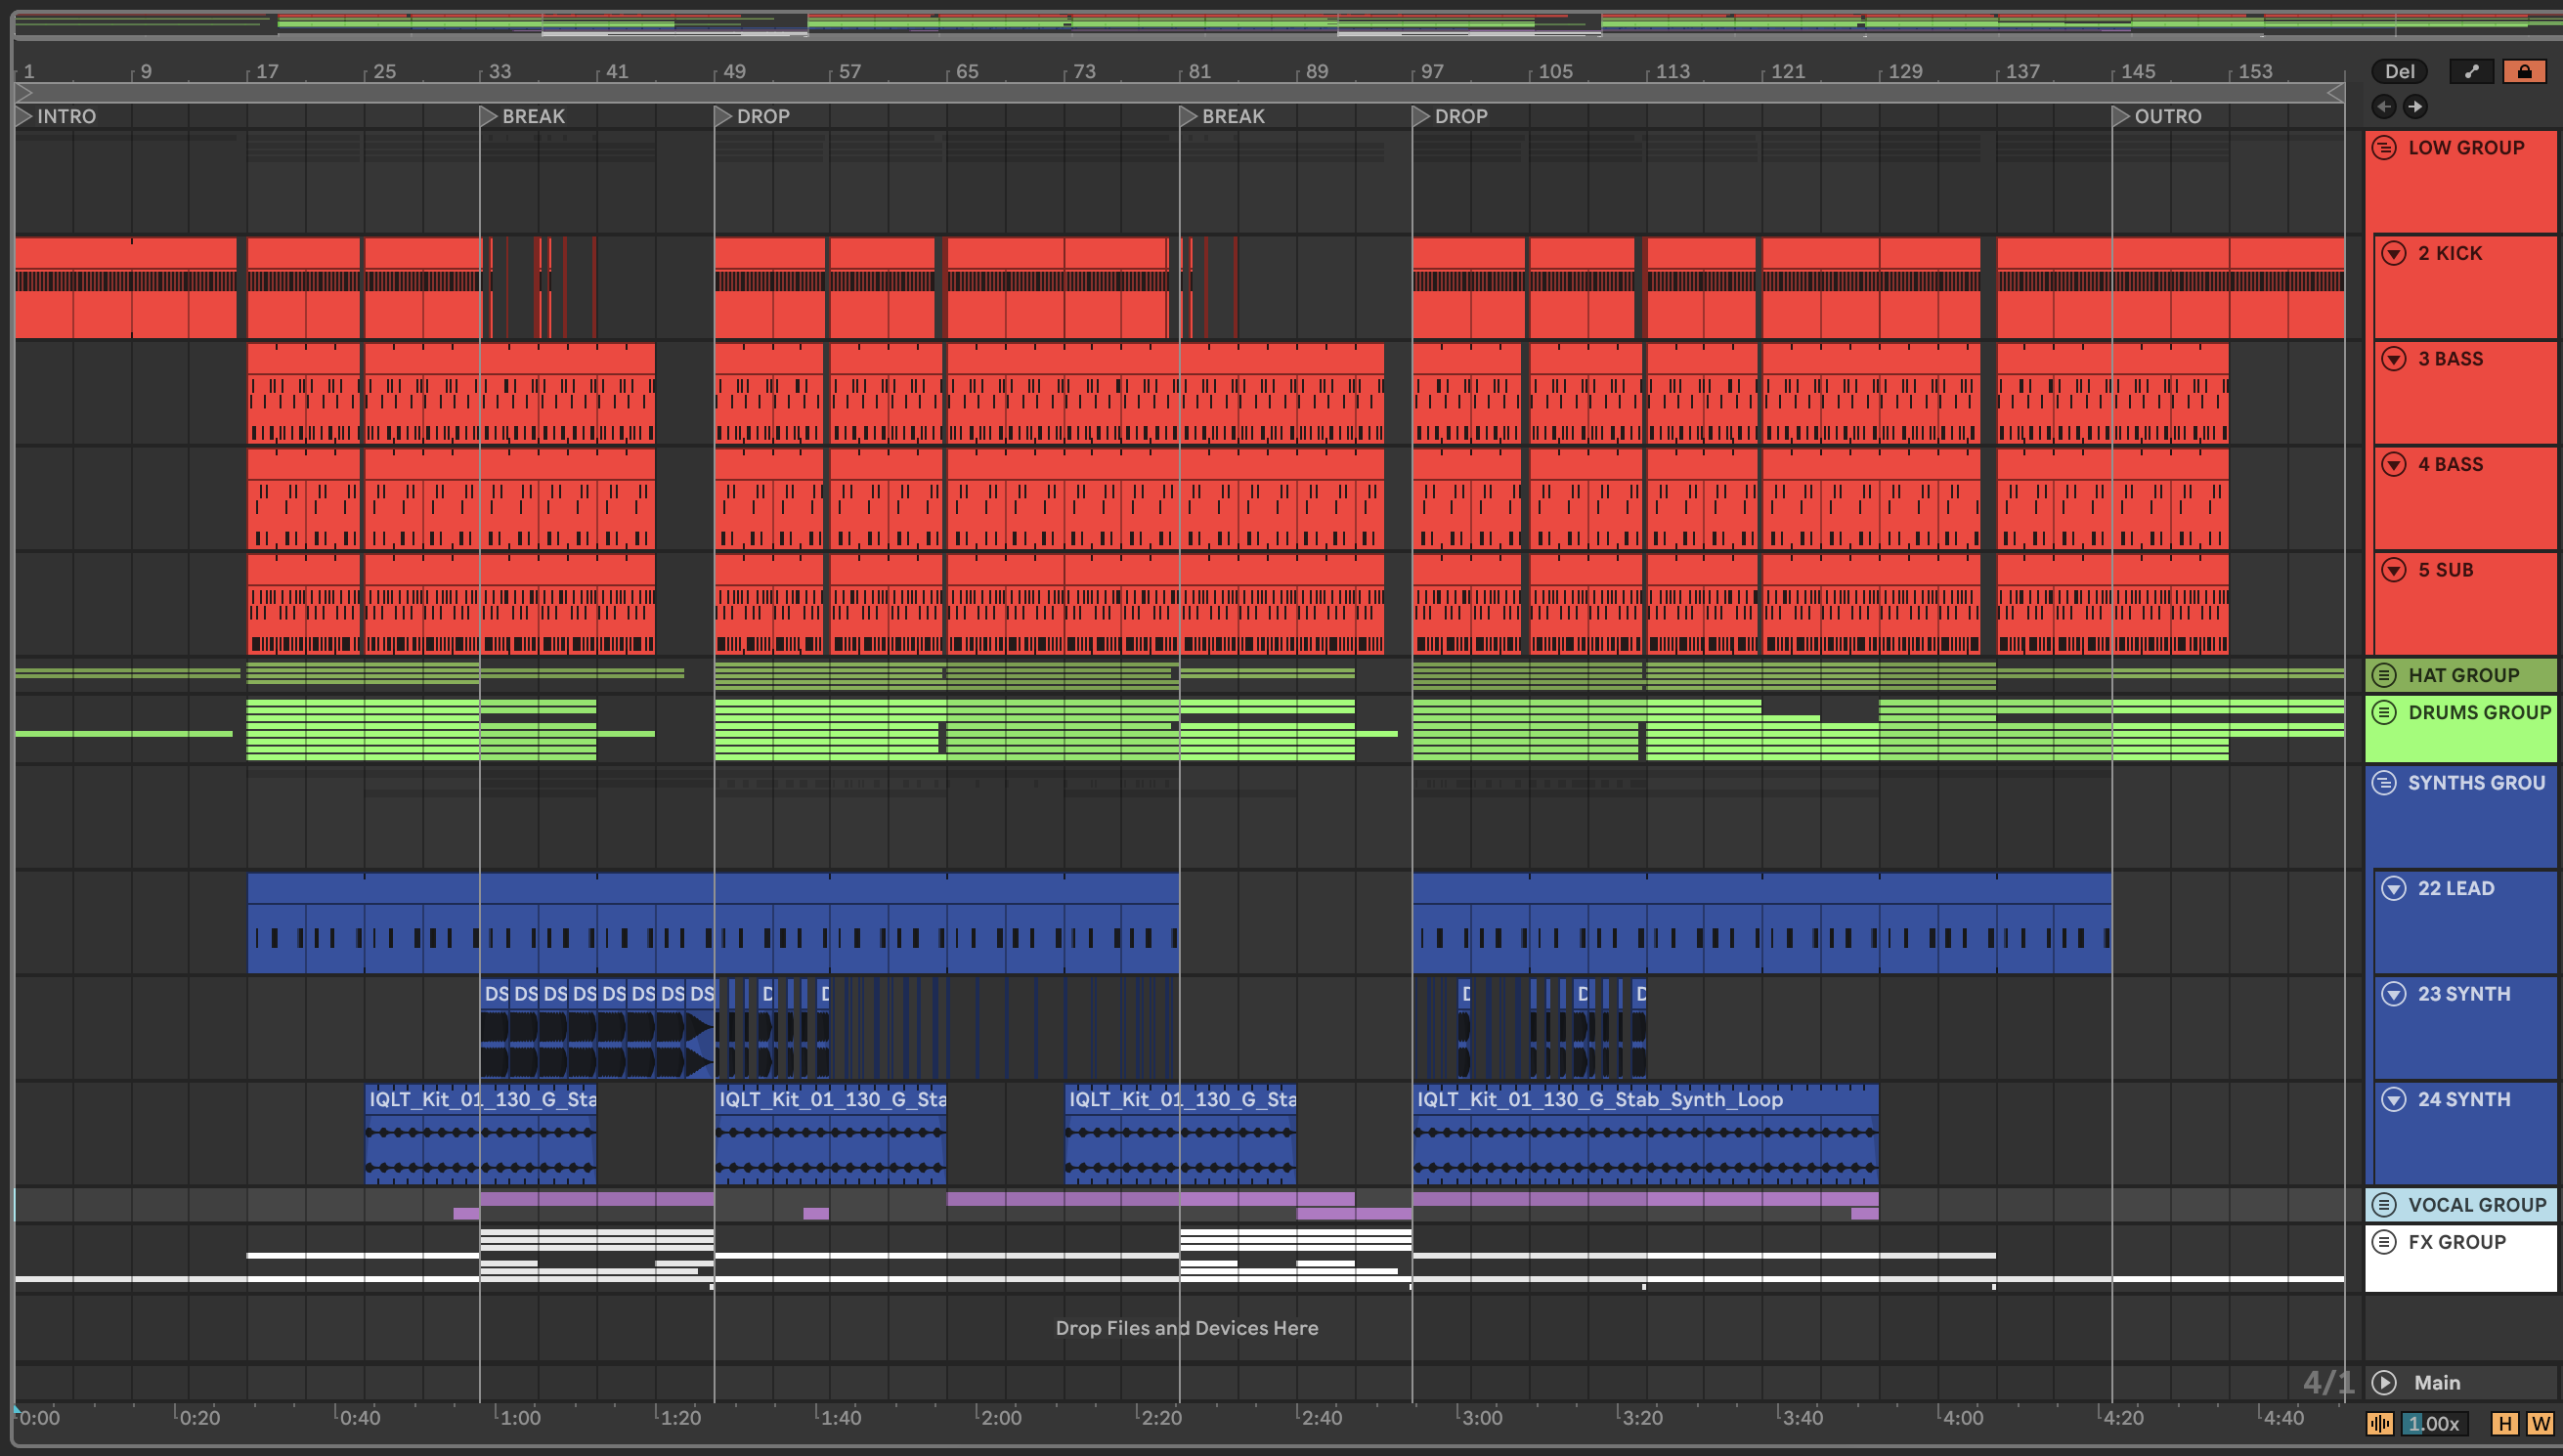The image size is (2563, 1456).
Task: Click the 1.00x zoom value field
Action: click(x=2434, y=1423)
